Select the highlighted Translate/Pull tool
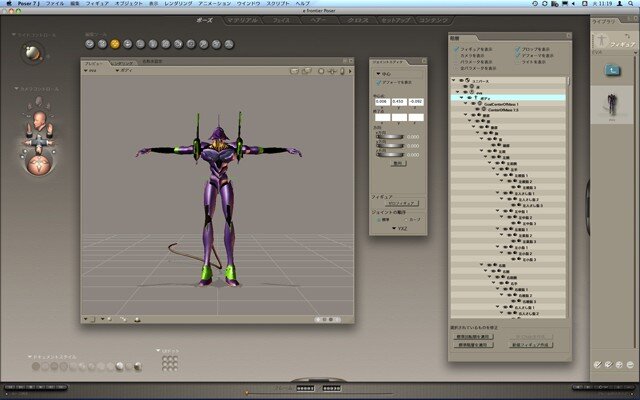640x400 pixels. (115, 44)
